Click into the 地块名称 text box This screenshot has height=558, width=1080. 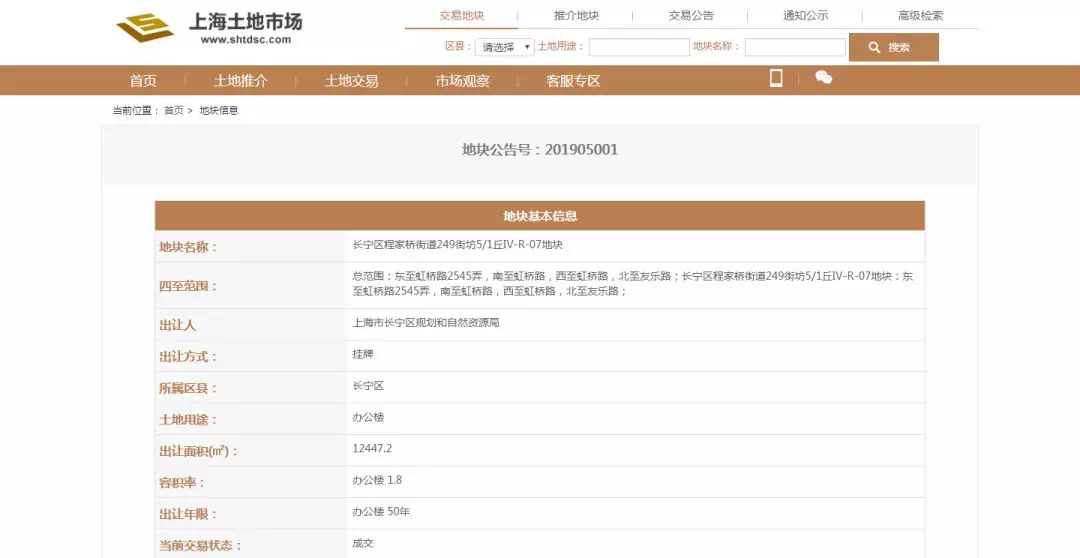tap(795, 47)
